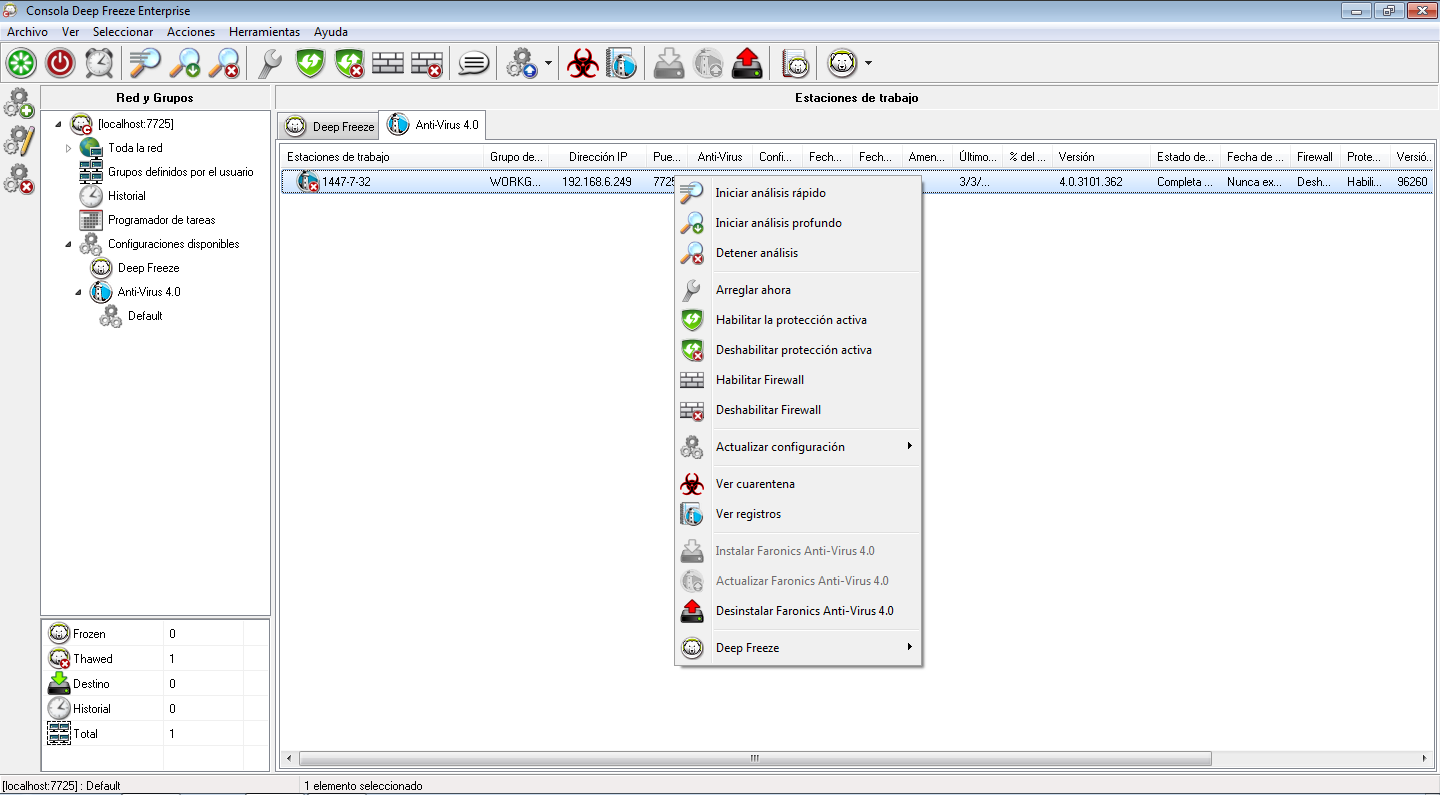The width and height of the screenshot is (1440, 795).
Task: Click the add configuration gear icon in left sidebar
Action: pos(19,103)
